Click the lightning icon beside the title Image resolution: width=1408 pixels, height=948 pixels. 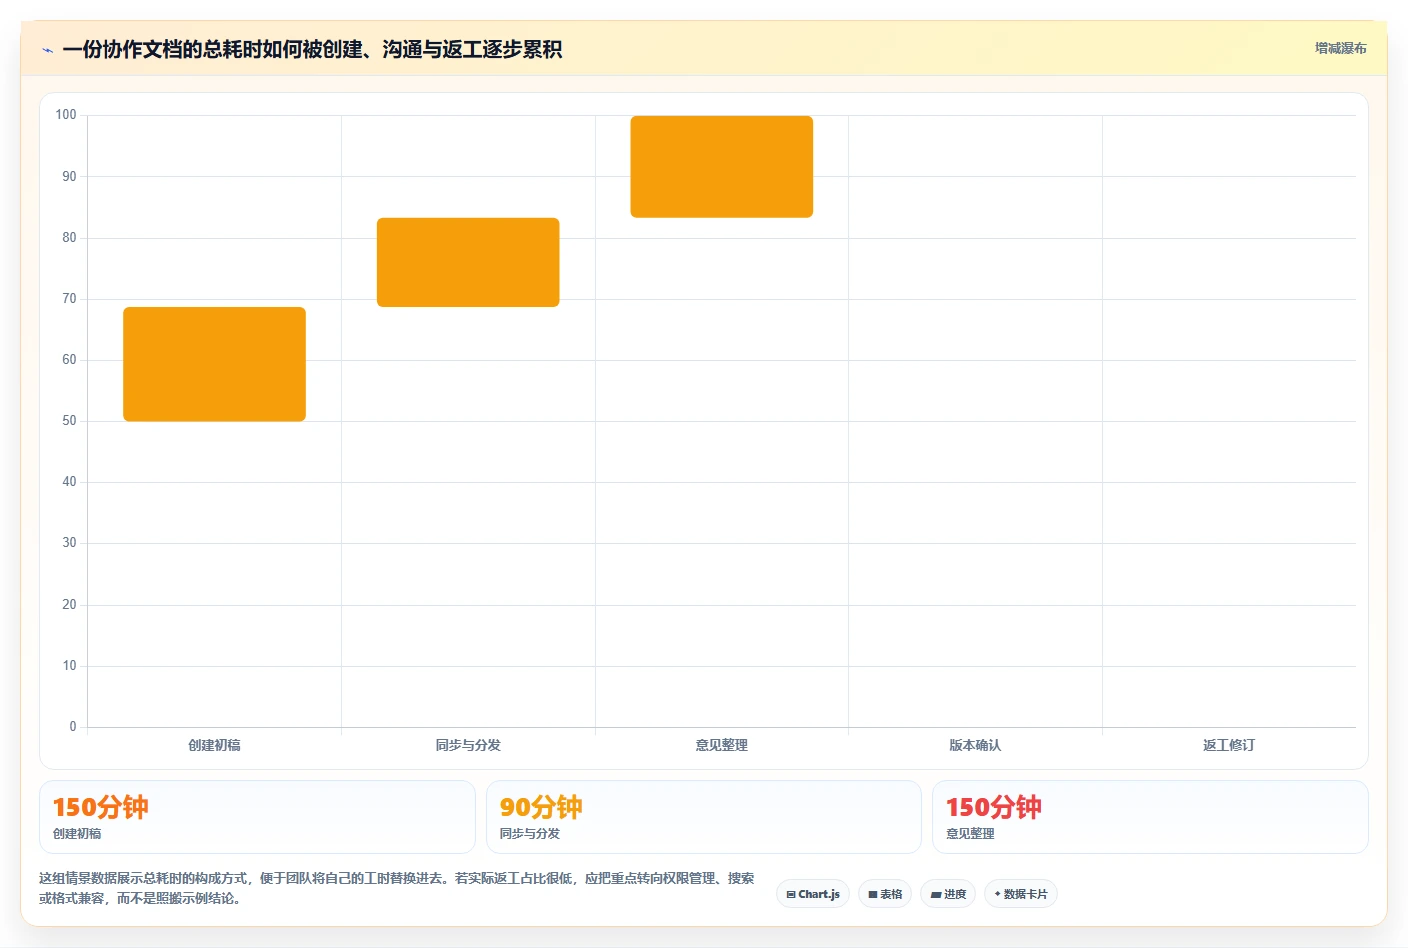point(47,50)
